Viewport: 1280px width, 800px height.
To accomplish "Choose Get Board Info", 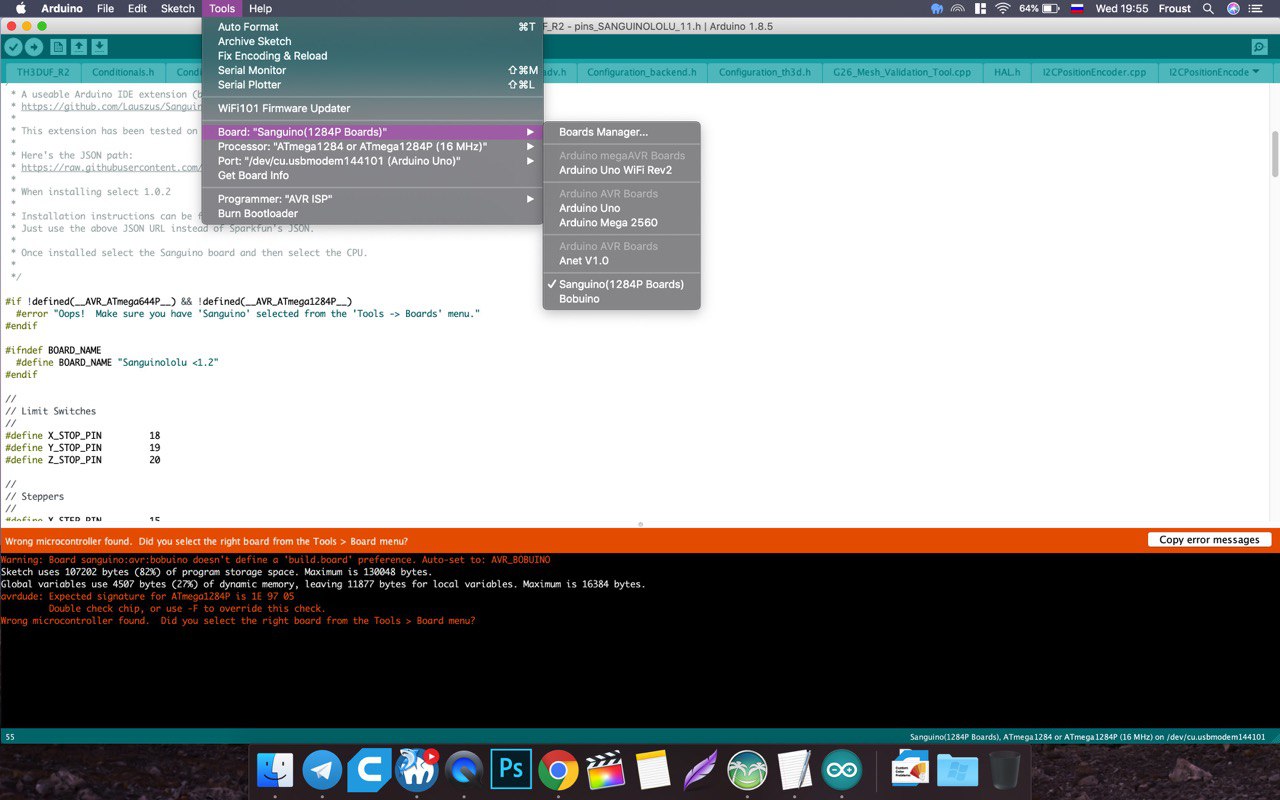I will [x=372, y=175].
